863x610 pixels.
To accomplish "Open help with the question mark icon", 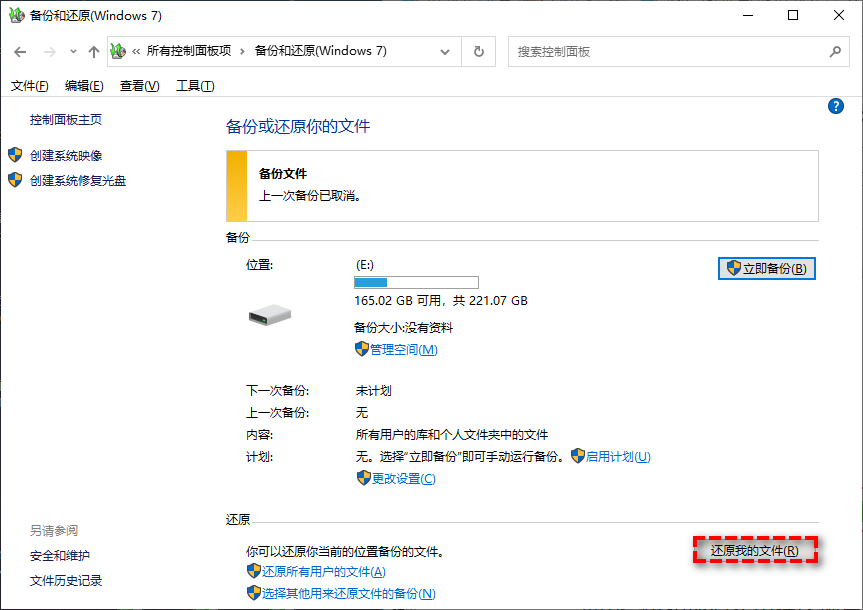I will [835, 106].
